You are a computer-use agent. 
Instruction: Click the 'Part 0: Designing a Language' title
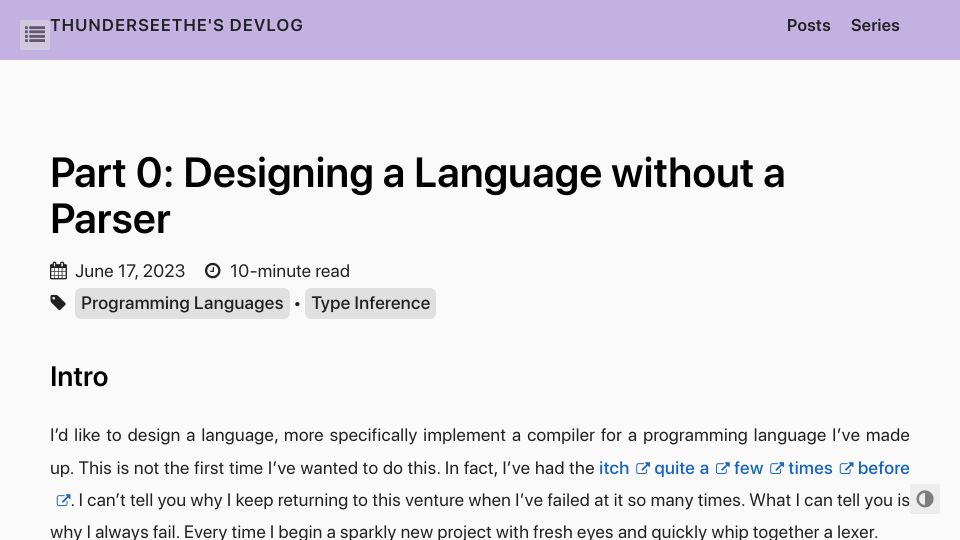click(418, 196)
